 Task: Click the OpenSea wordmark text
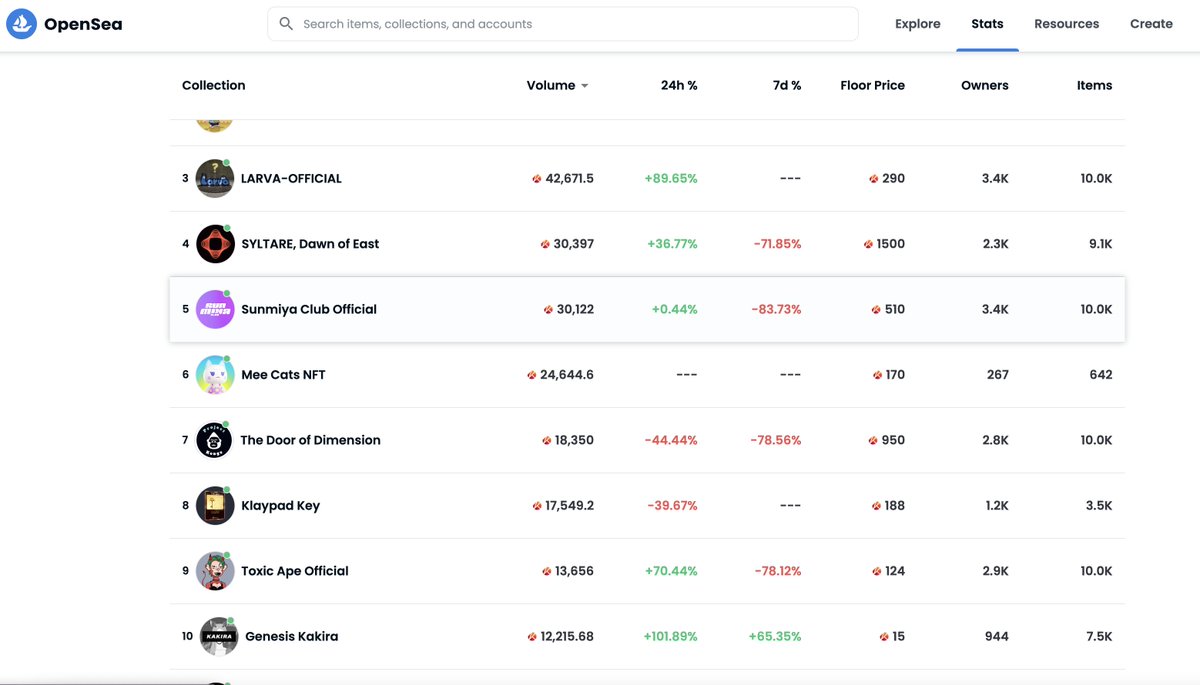click(x=83, y=24)
